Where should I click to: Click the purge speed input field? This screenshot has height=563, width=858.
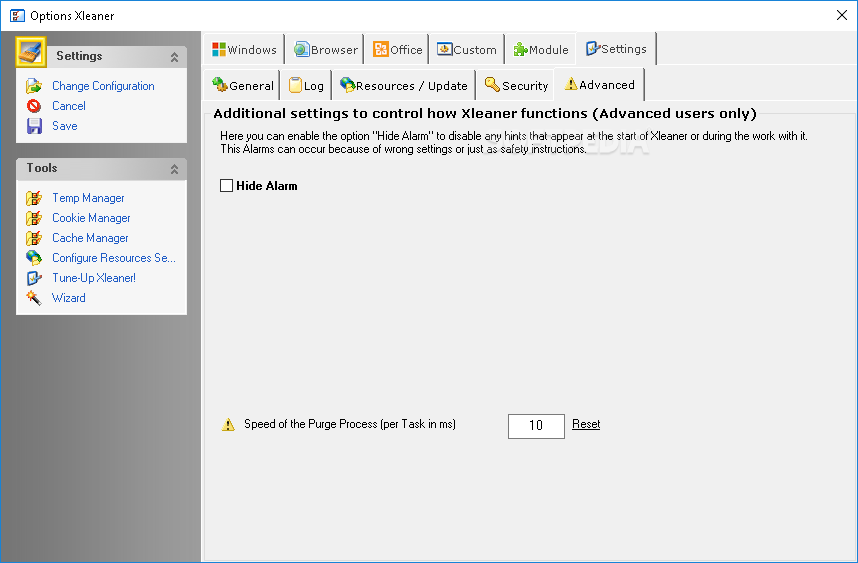tap(536, 426)
